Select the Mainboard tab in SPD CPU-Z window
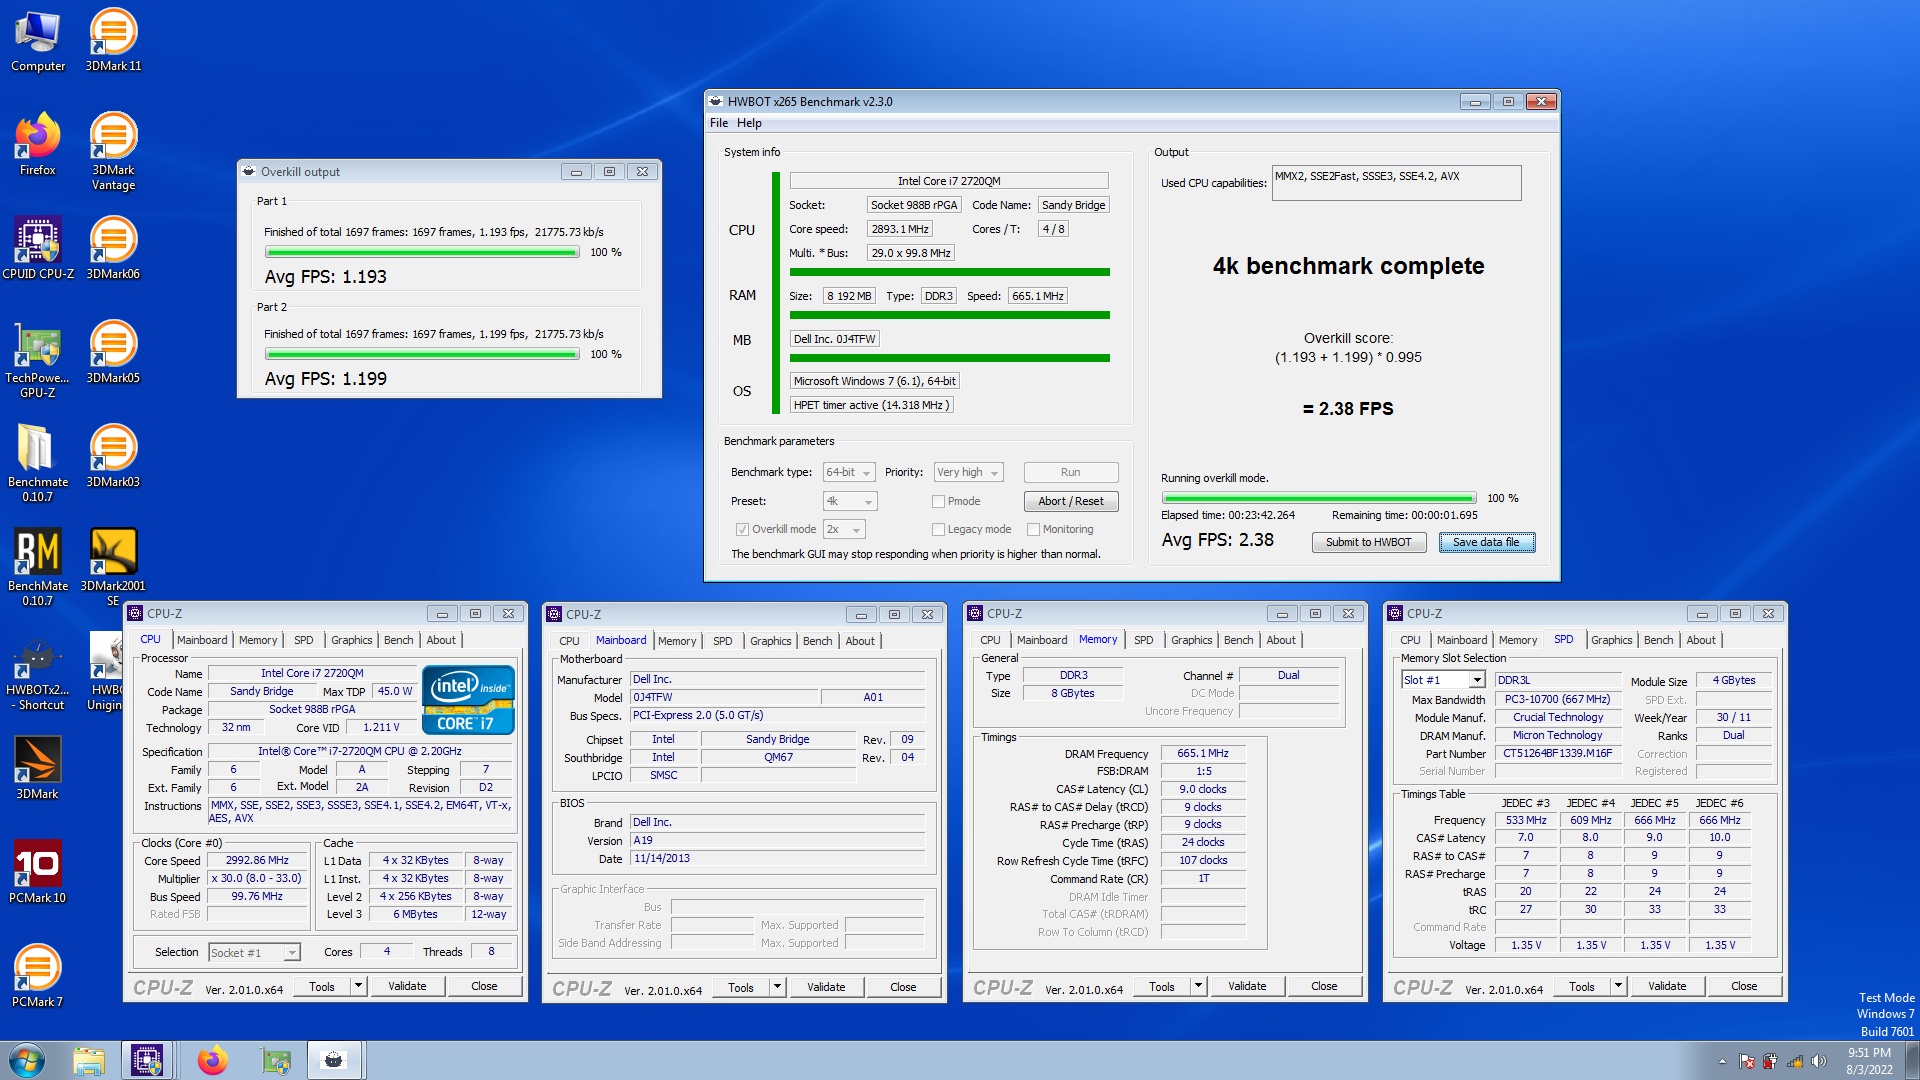Image resolution: width=1920 pixels, height=1080 pixels. (x=1461, y=640)
